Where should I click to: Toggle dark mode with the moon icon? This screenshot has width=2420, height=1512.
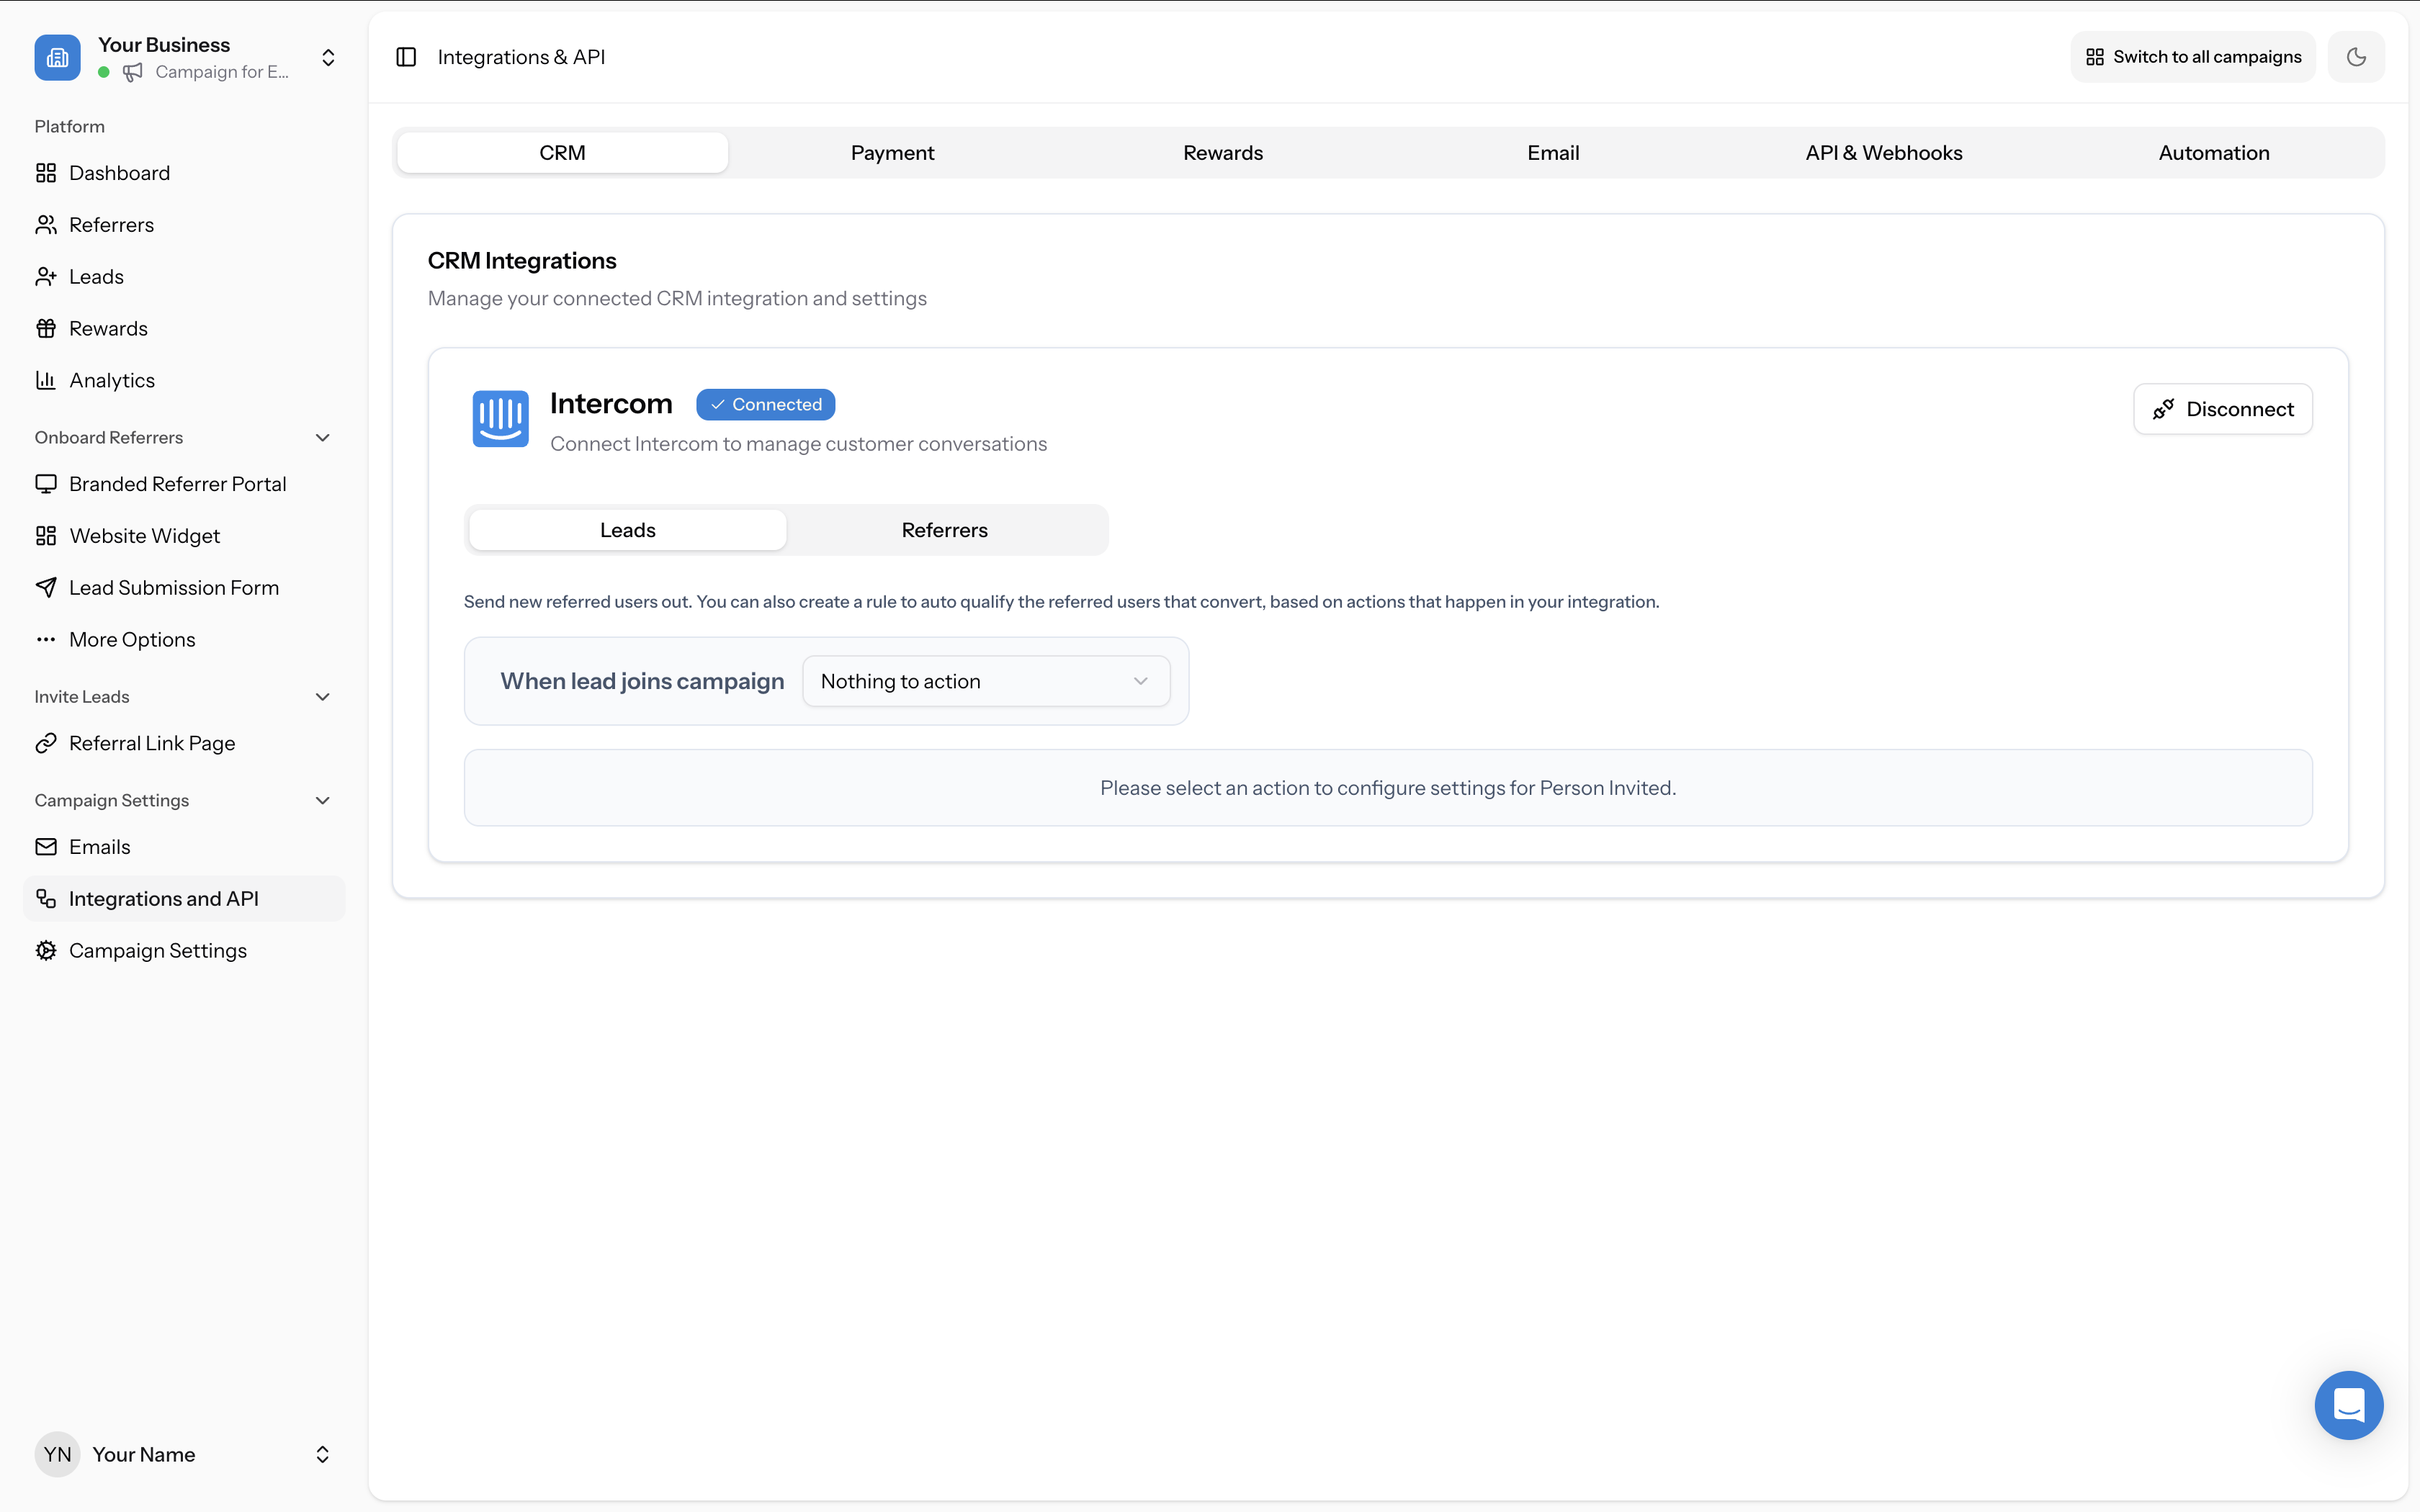tap(2356, 56)
